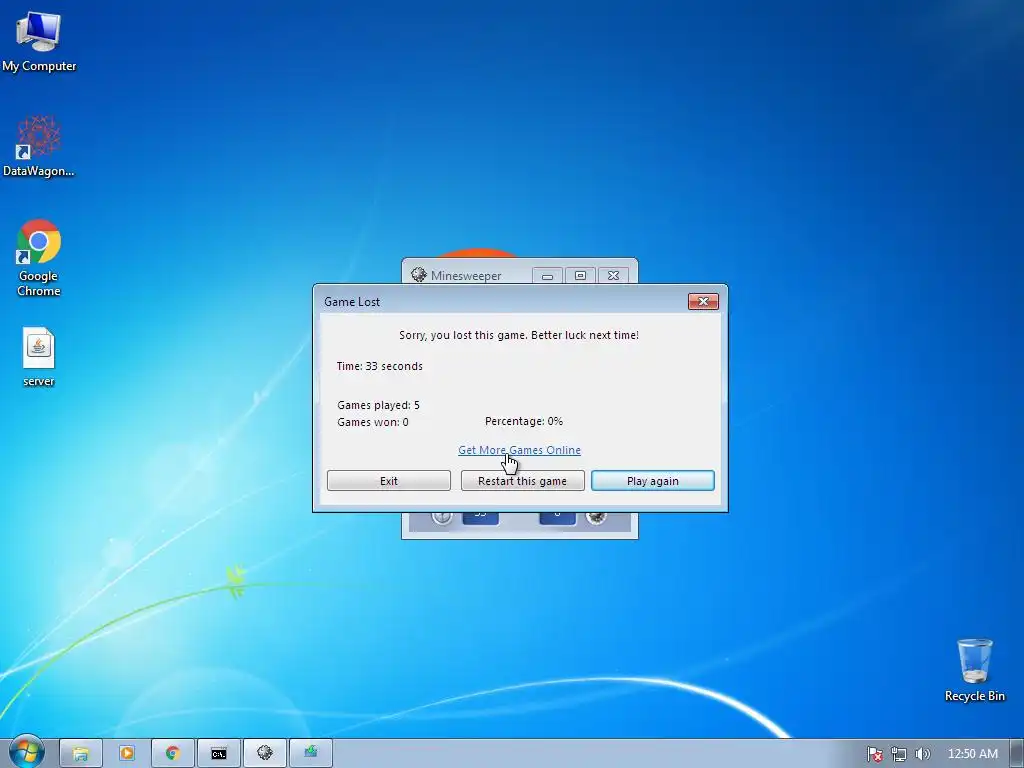Open network status tray icon
The image size is (1024, 768).
[899, 754]
